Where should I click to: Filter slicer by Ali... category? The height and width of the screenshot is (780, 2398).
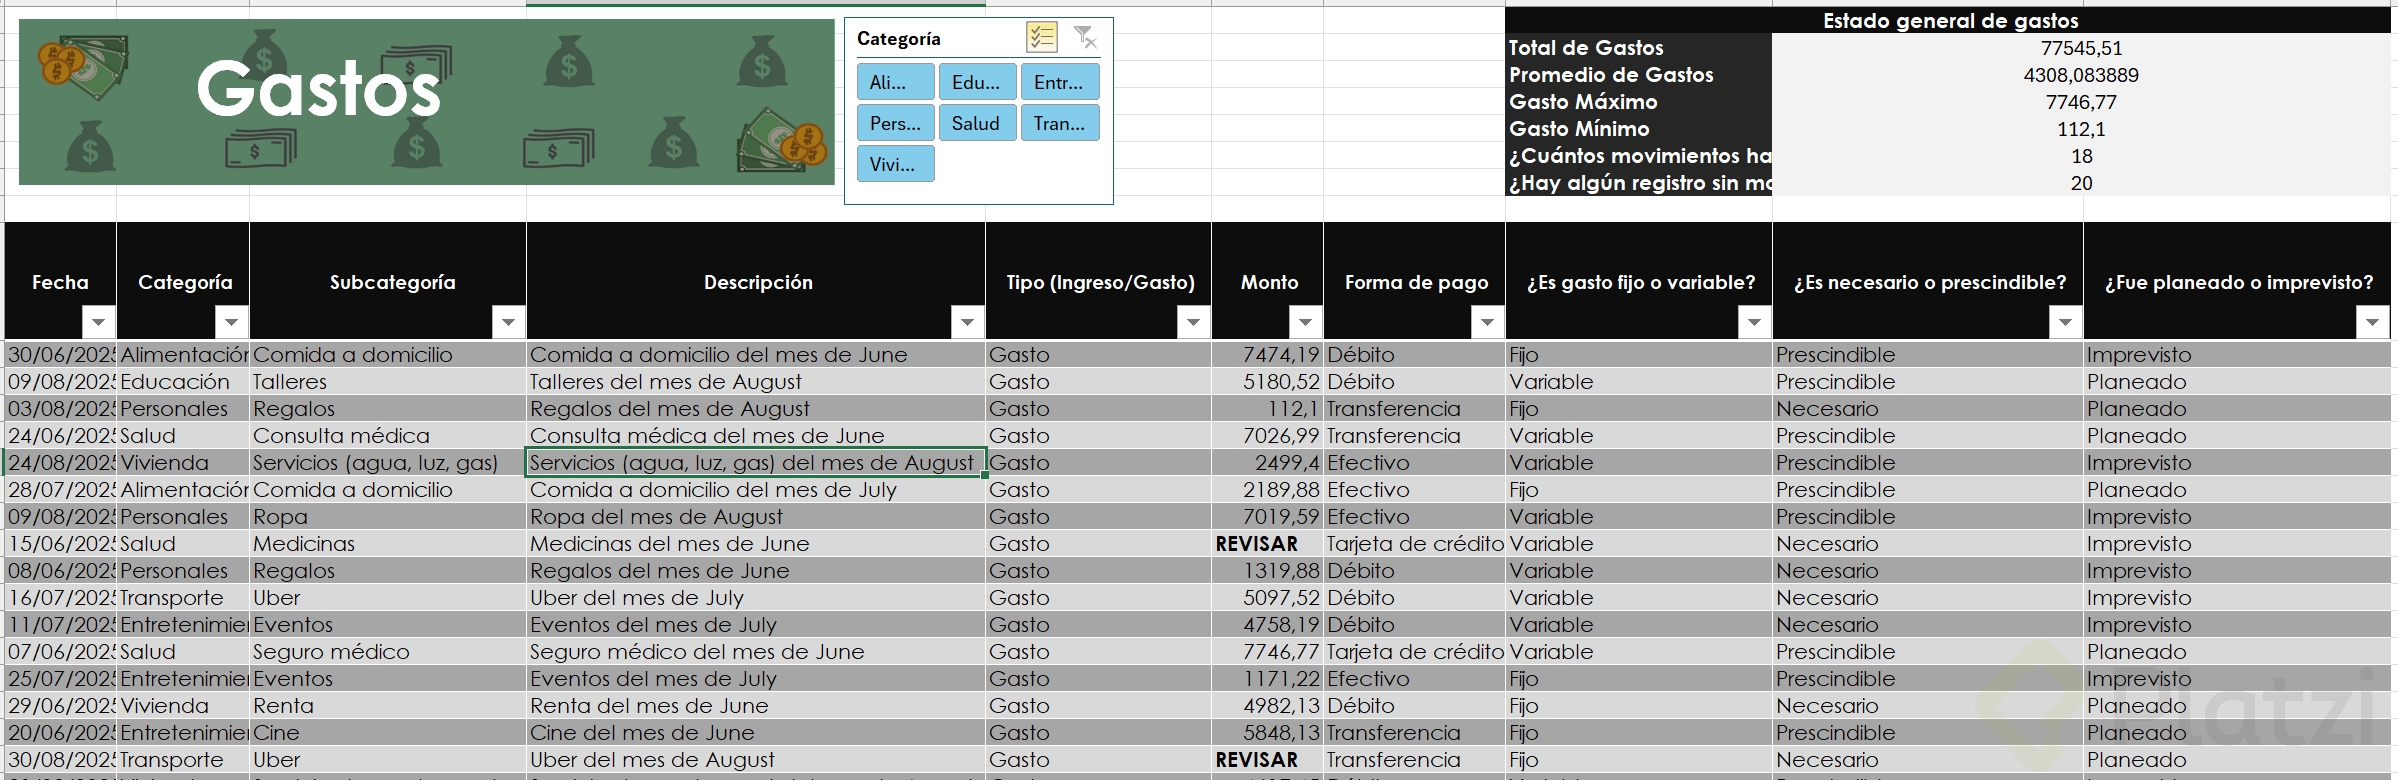[x=896, y=82]
